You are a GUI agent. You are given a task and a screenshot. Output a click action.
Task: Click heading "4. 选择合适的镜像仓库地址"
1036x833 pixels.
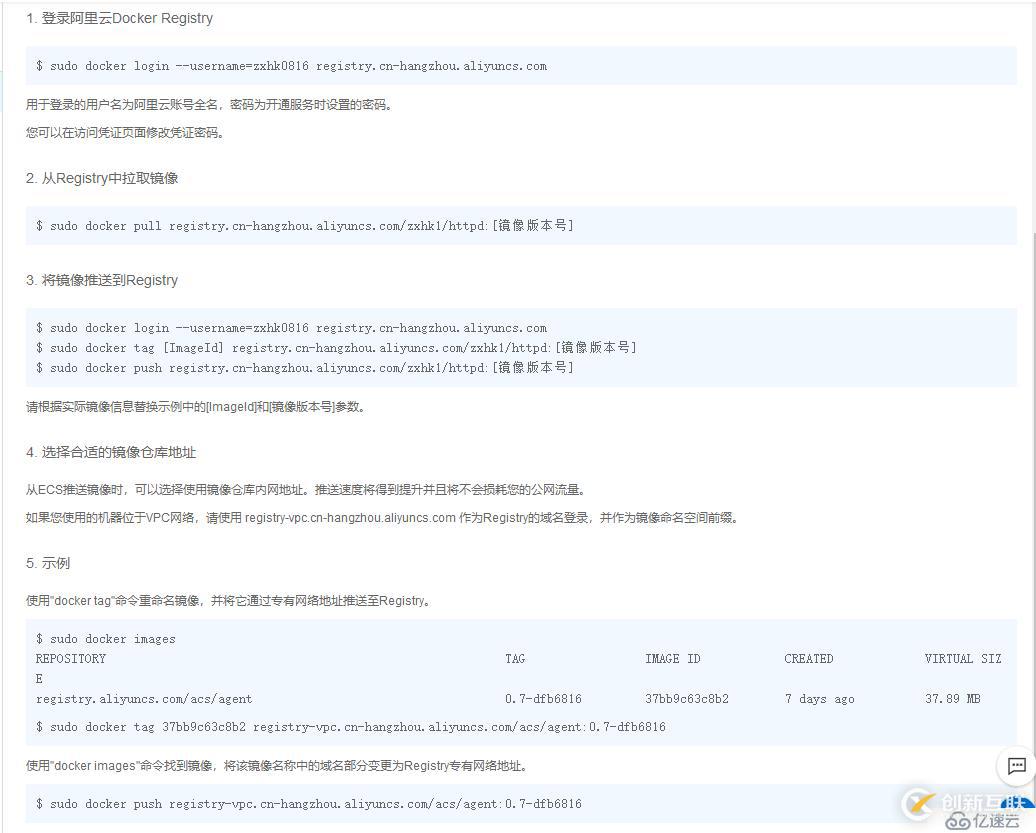[x=111, y=453]
